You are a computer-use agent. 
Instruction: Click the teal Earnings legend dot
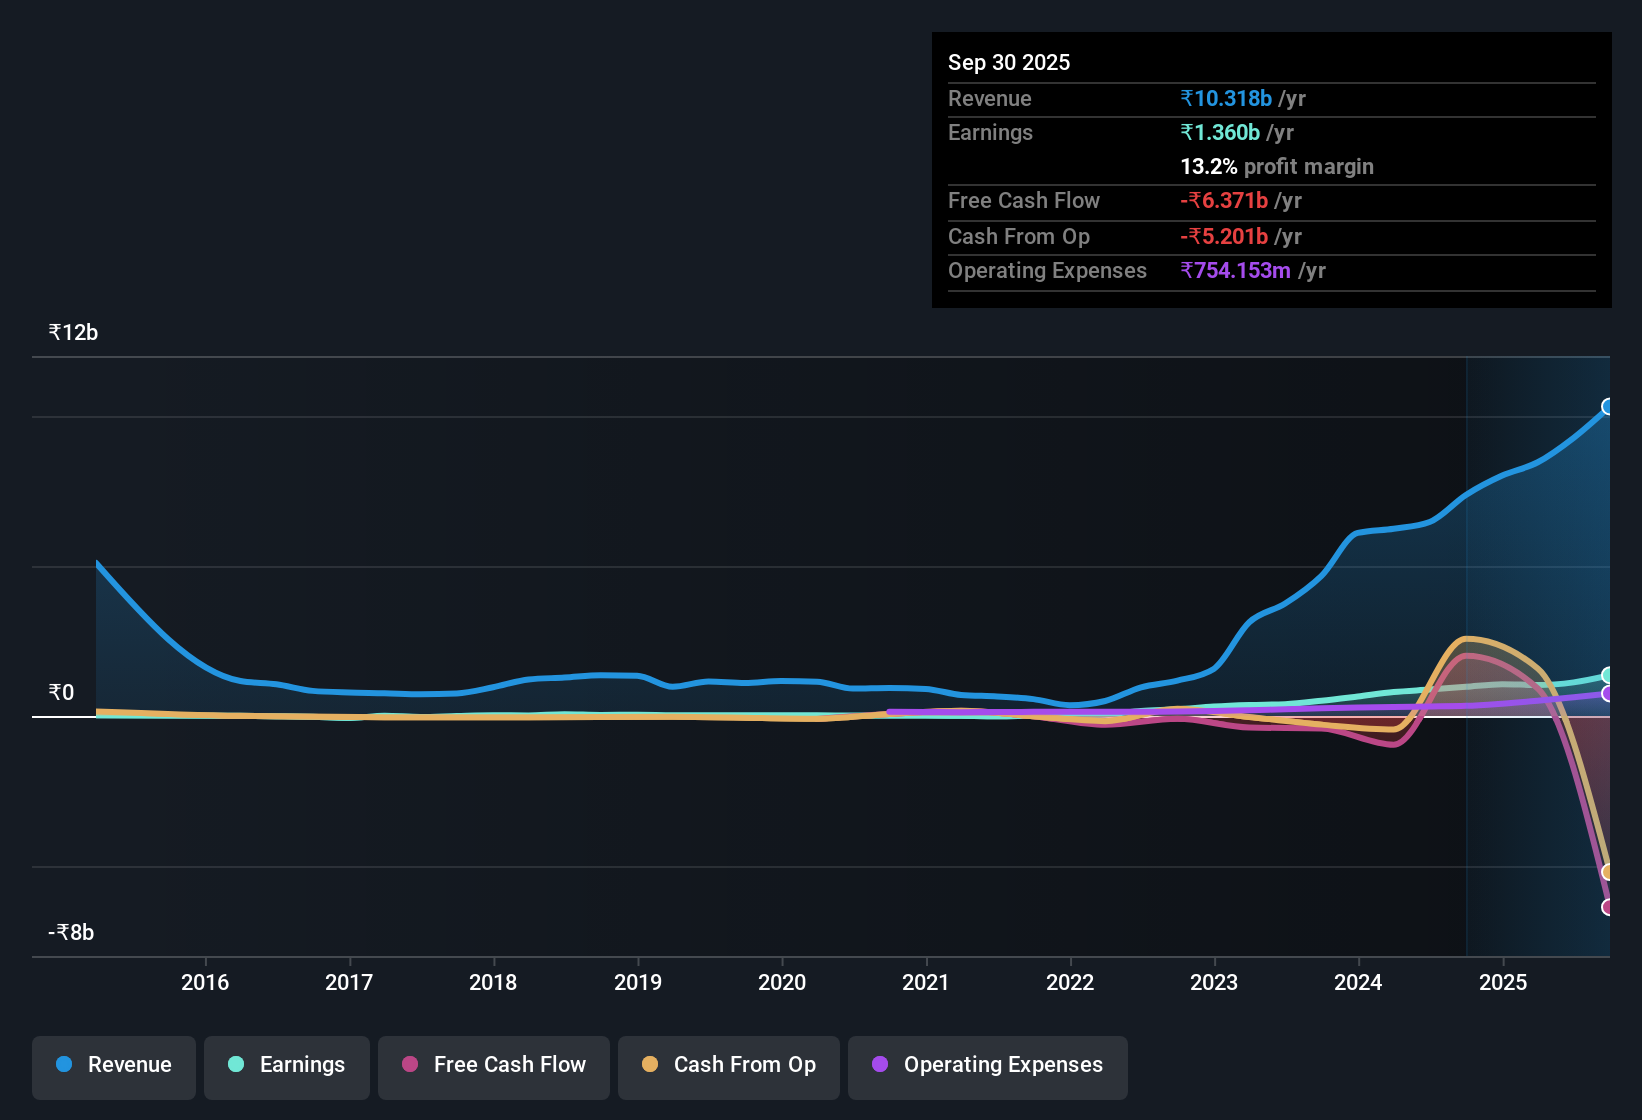pos(235,1065)
